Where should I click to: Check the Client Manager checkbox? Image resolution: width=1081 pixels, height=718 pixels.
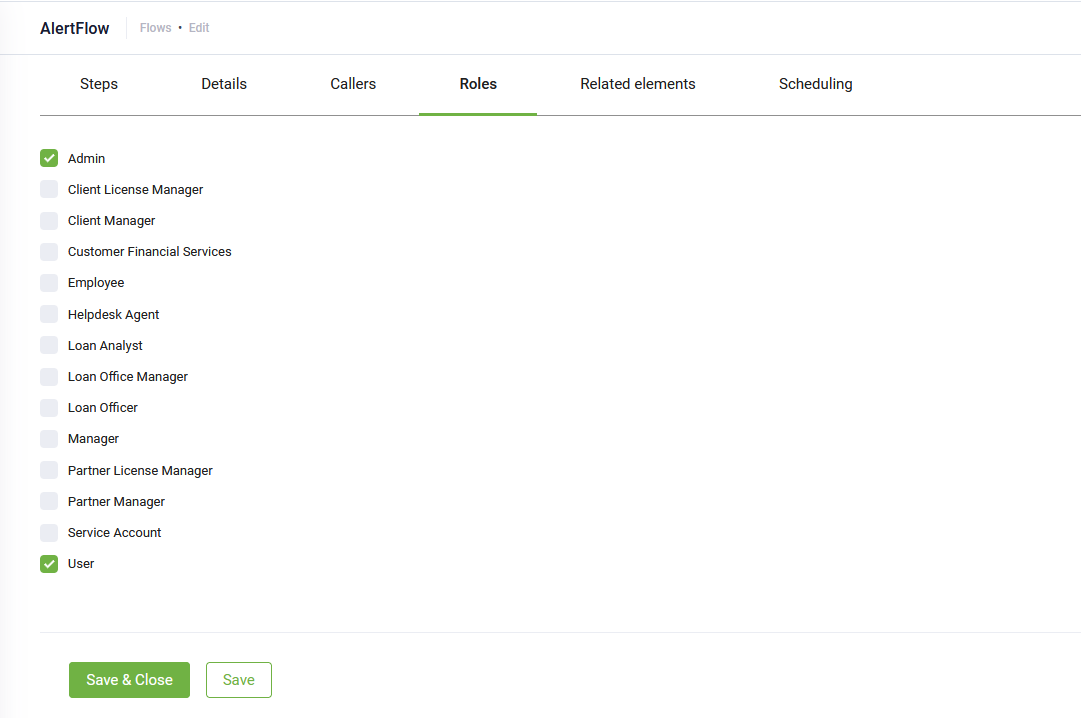(49, 220)
